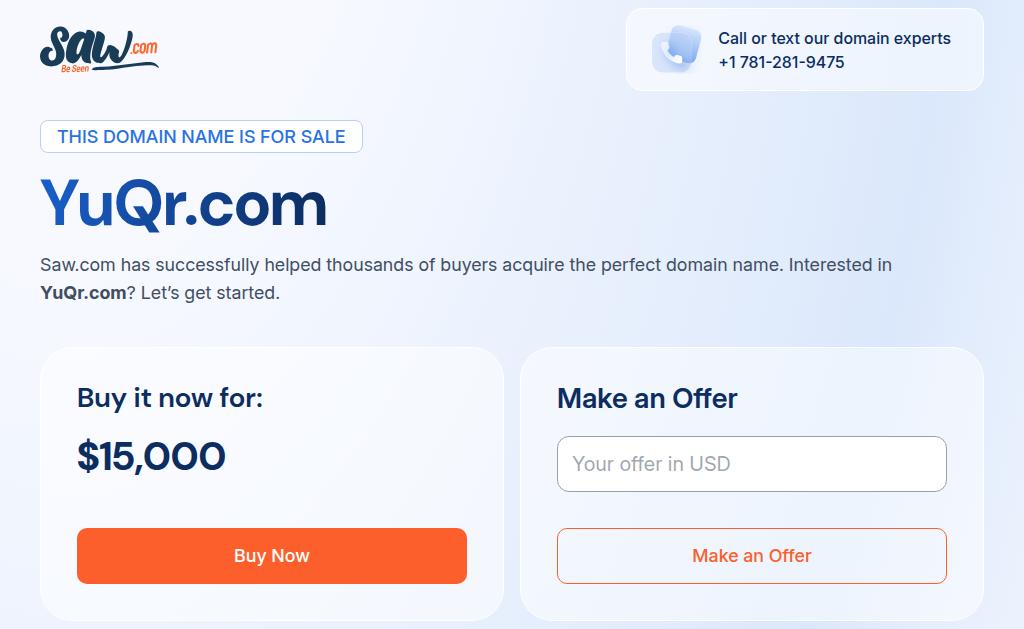
Task: Click the Be Seen tagline under the logo
Action: point(75,69)
